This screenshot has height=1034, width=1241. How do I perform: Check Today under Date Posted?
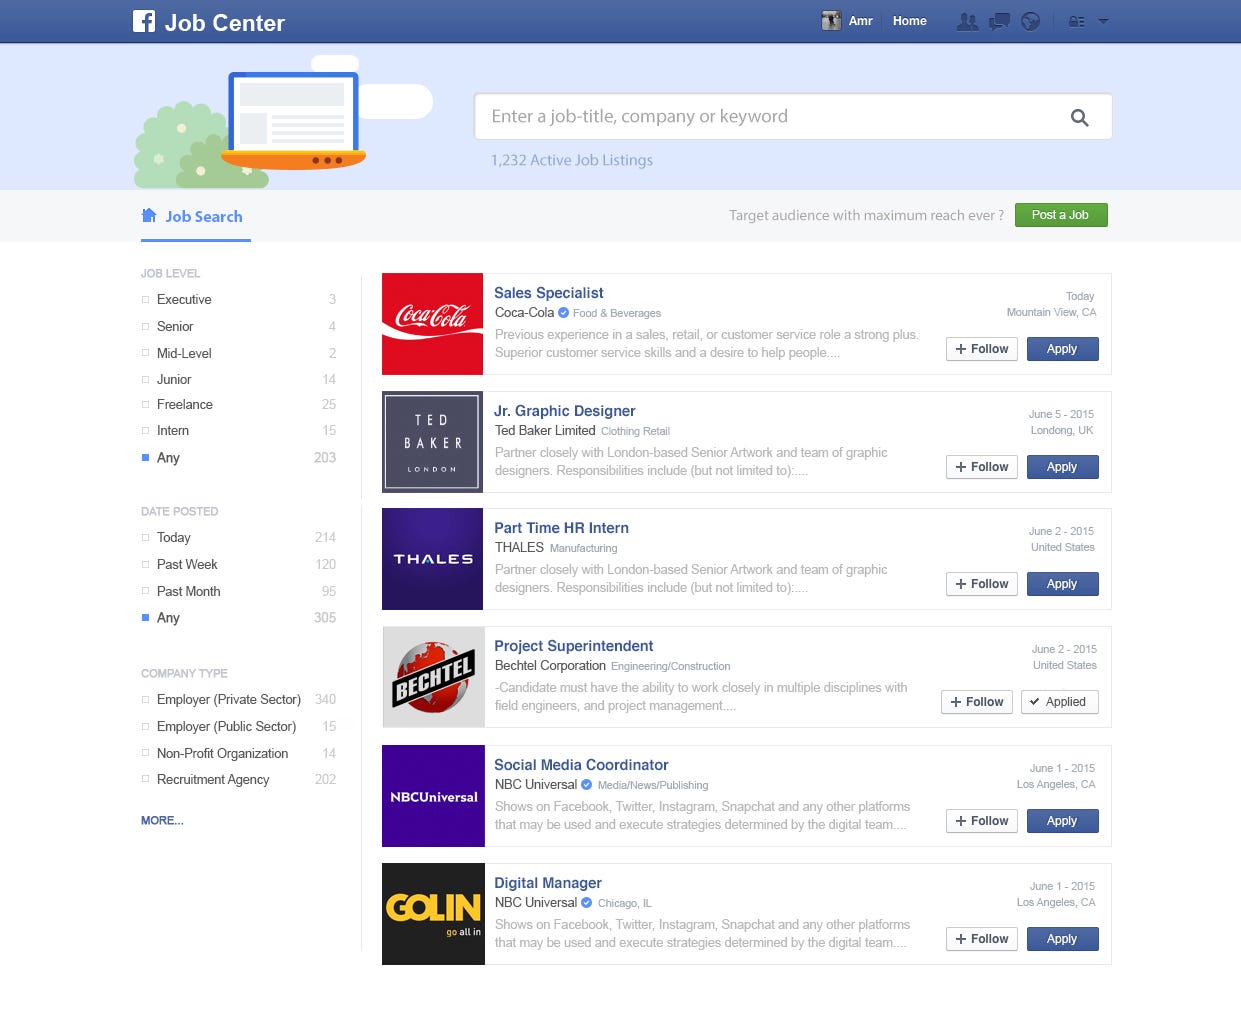point(146,537)
